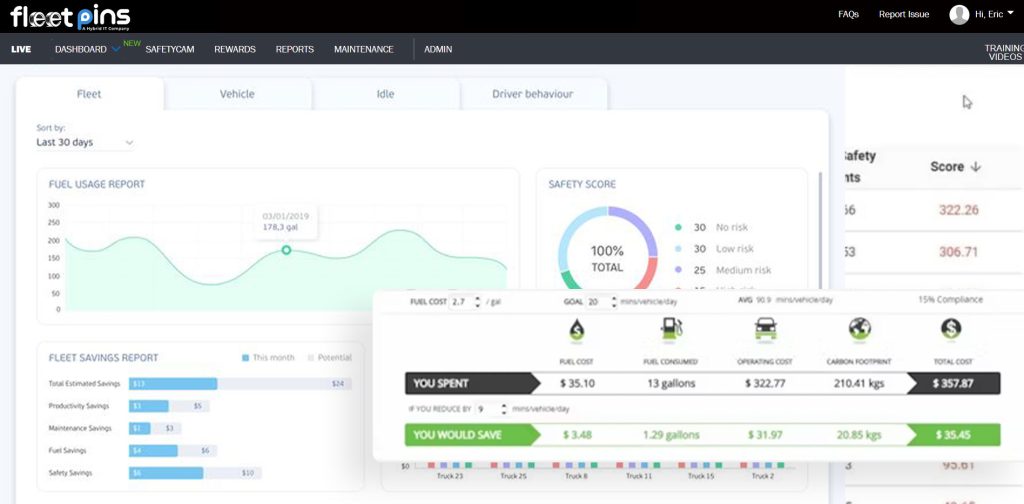Image resolution: width=1024 pixels, height=504 pixels.
Task: Click the safety score donut chart
Action: pos(607,248)
